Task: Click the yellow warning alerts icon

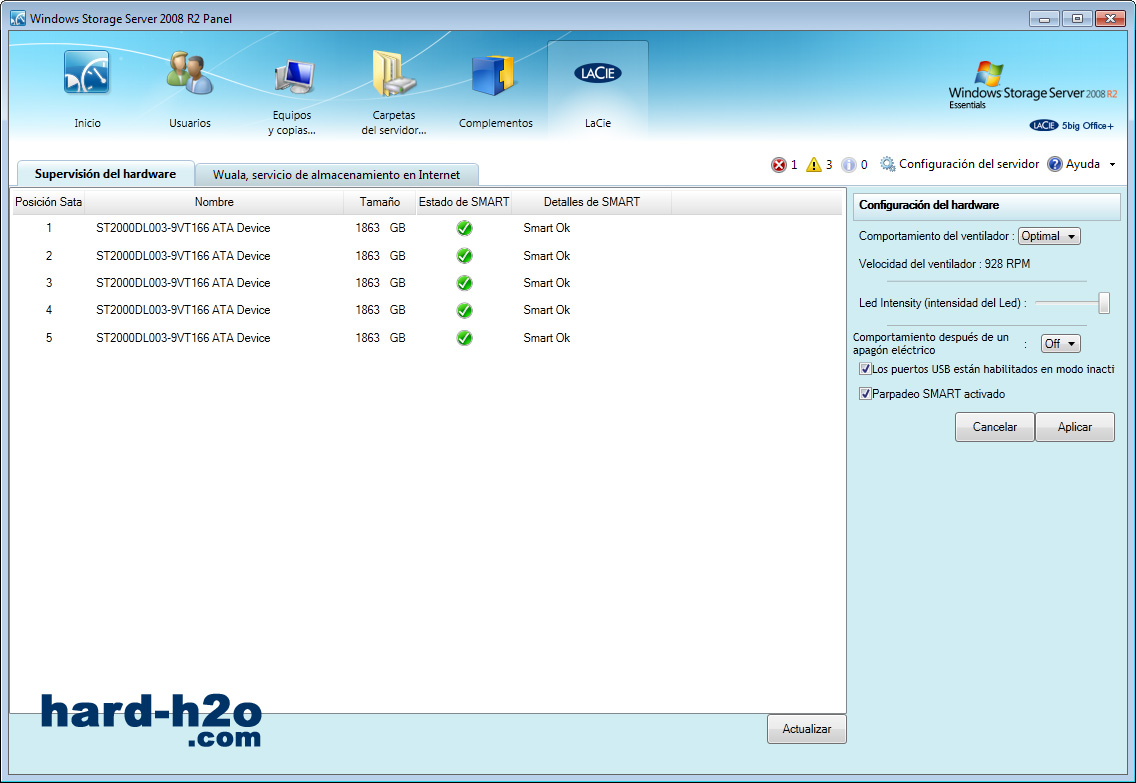Action: click(x=814, y=165)
